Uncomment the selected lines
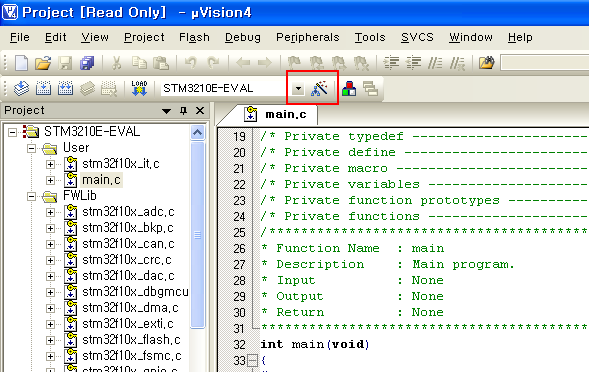 458,63
